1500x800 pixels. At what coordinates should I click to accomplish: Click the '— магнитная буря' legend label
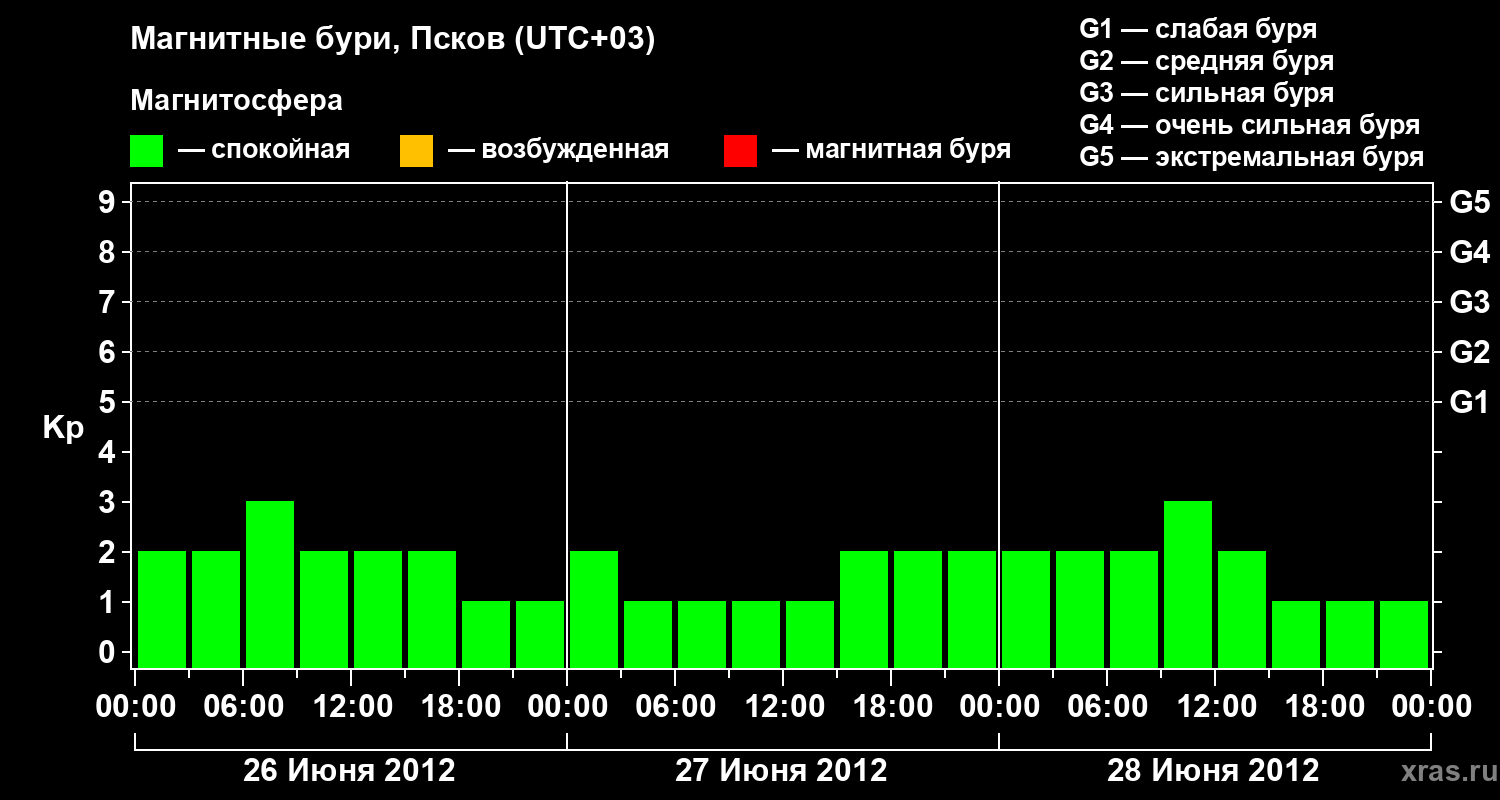(891, 150)
